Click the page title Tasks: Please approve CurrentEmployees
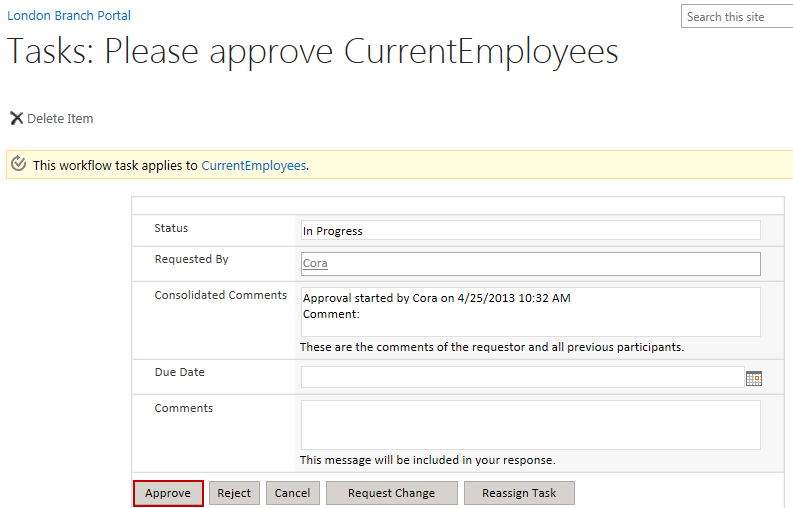 (313, 52)
